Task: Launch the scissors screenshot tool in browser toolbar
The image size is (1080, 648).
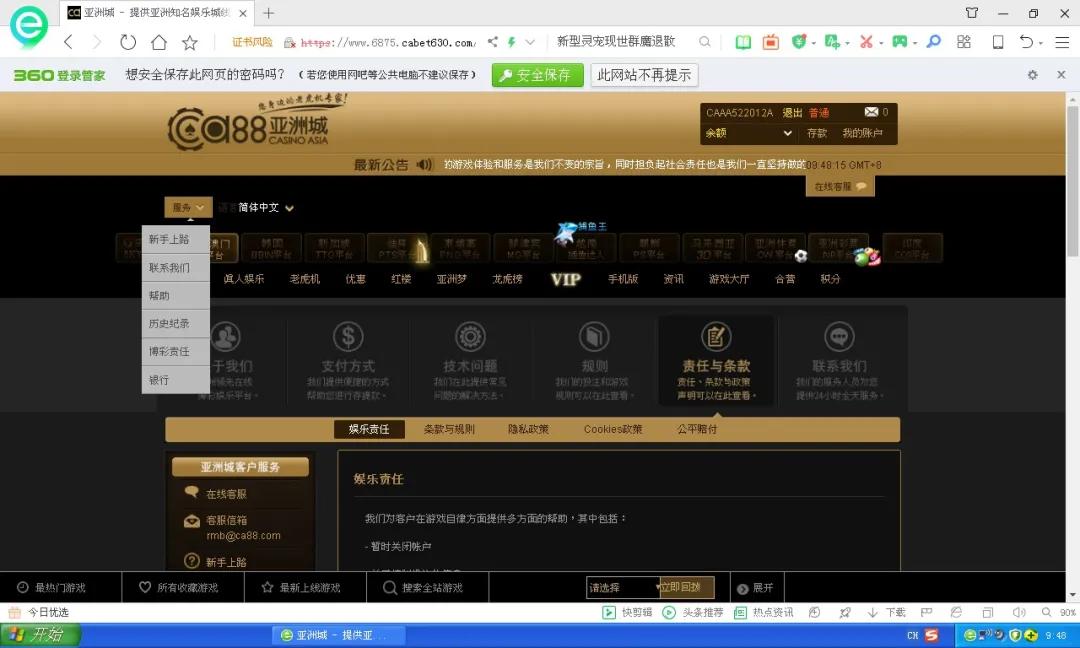Action: pyautogui.click(x=868, y=42)
